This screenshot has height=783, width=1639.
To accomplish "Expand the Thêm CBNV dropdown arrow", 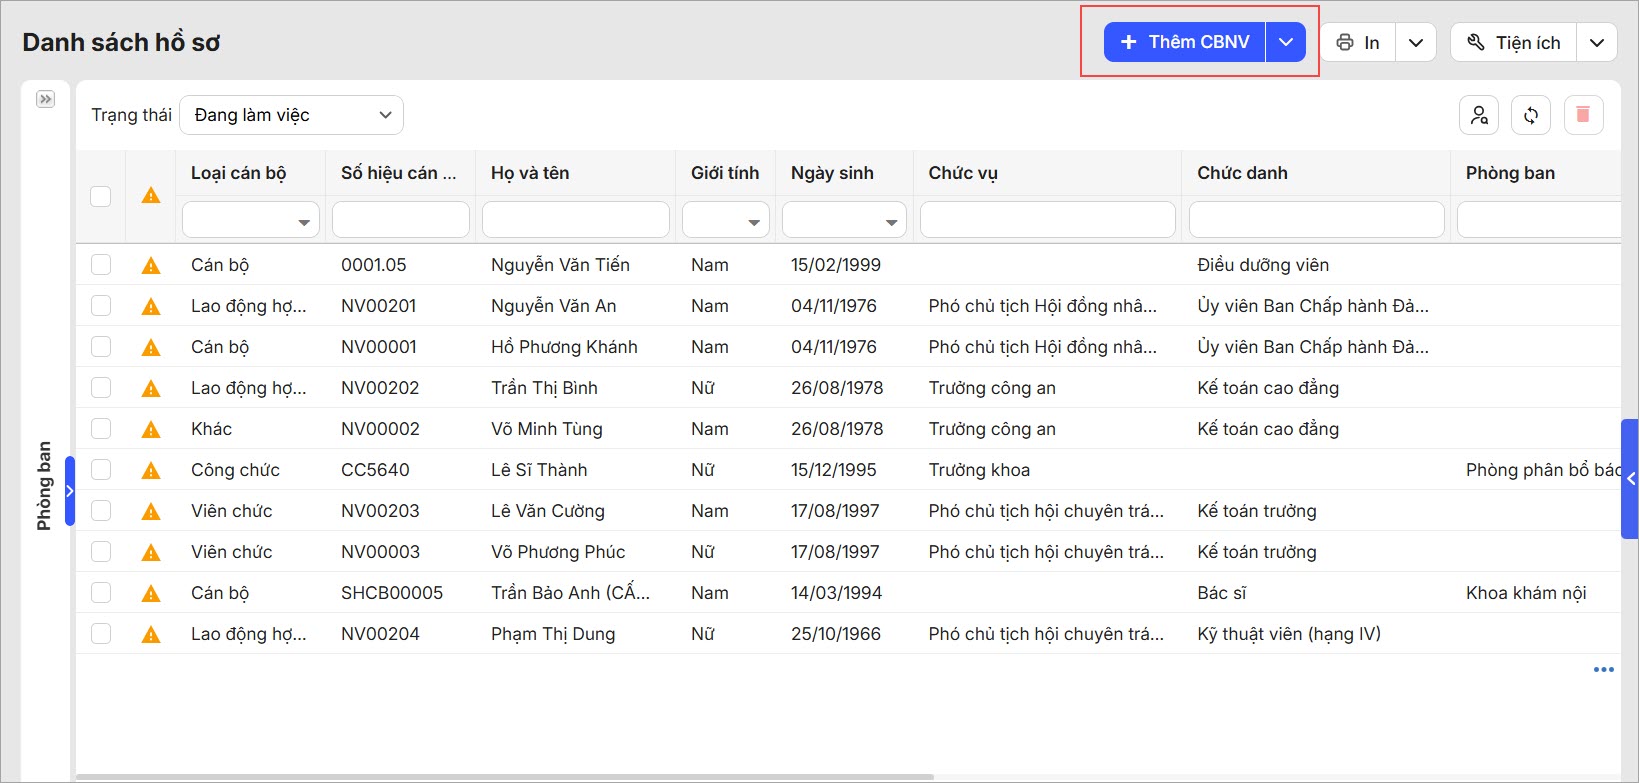I will point(1286,42).
